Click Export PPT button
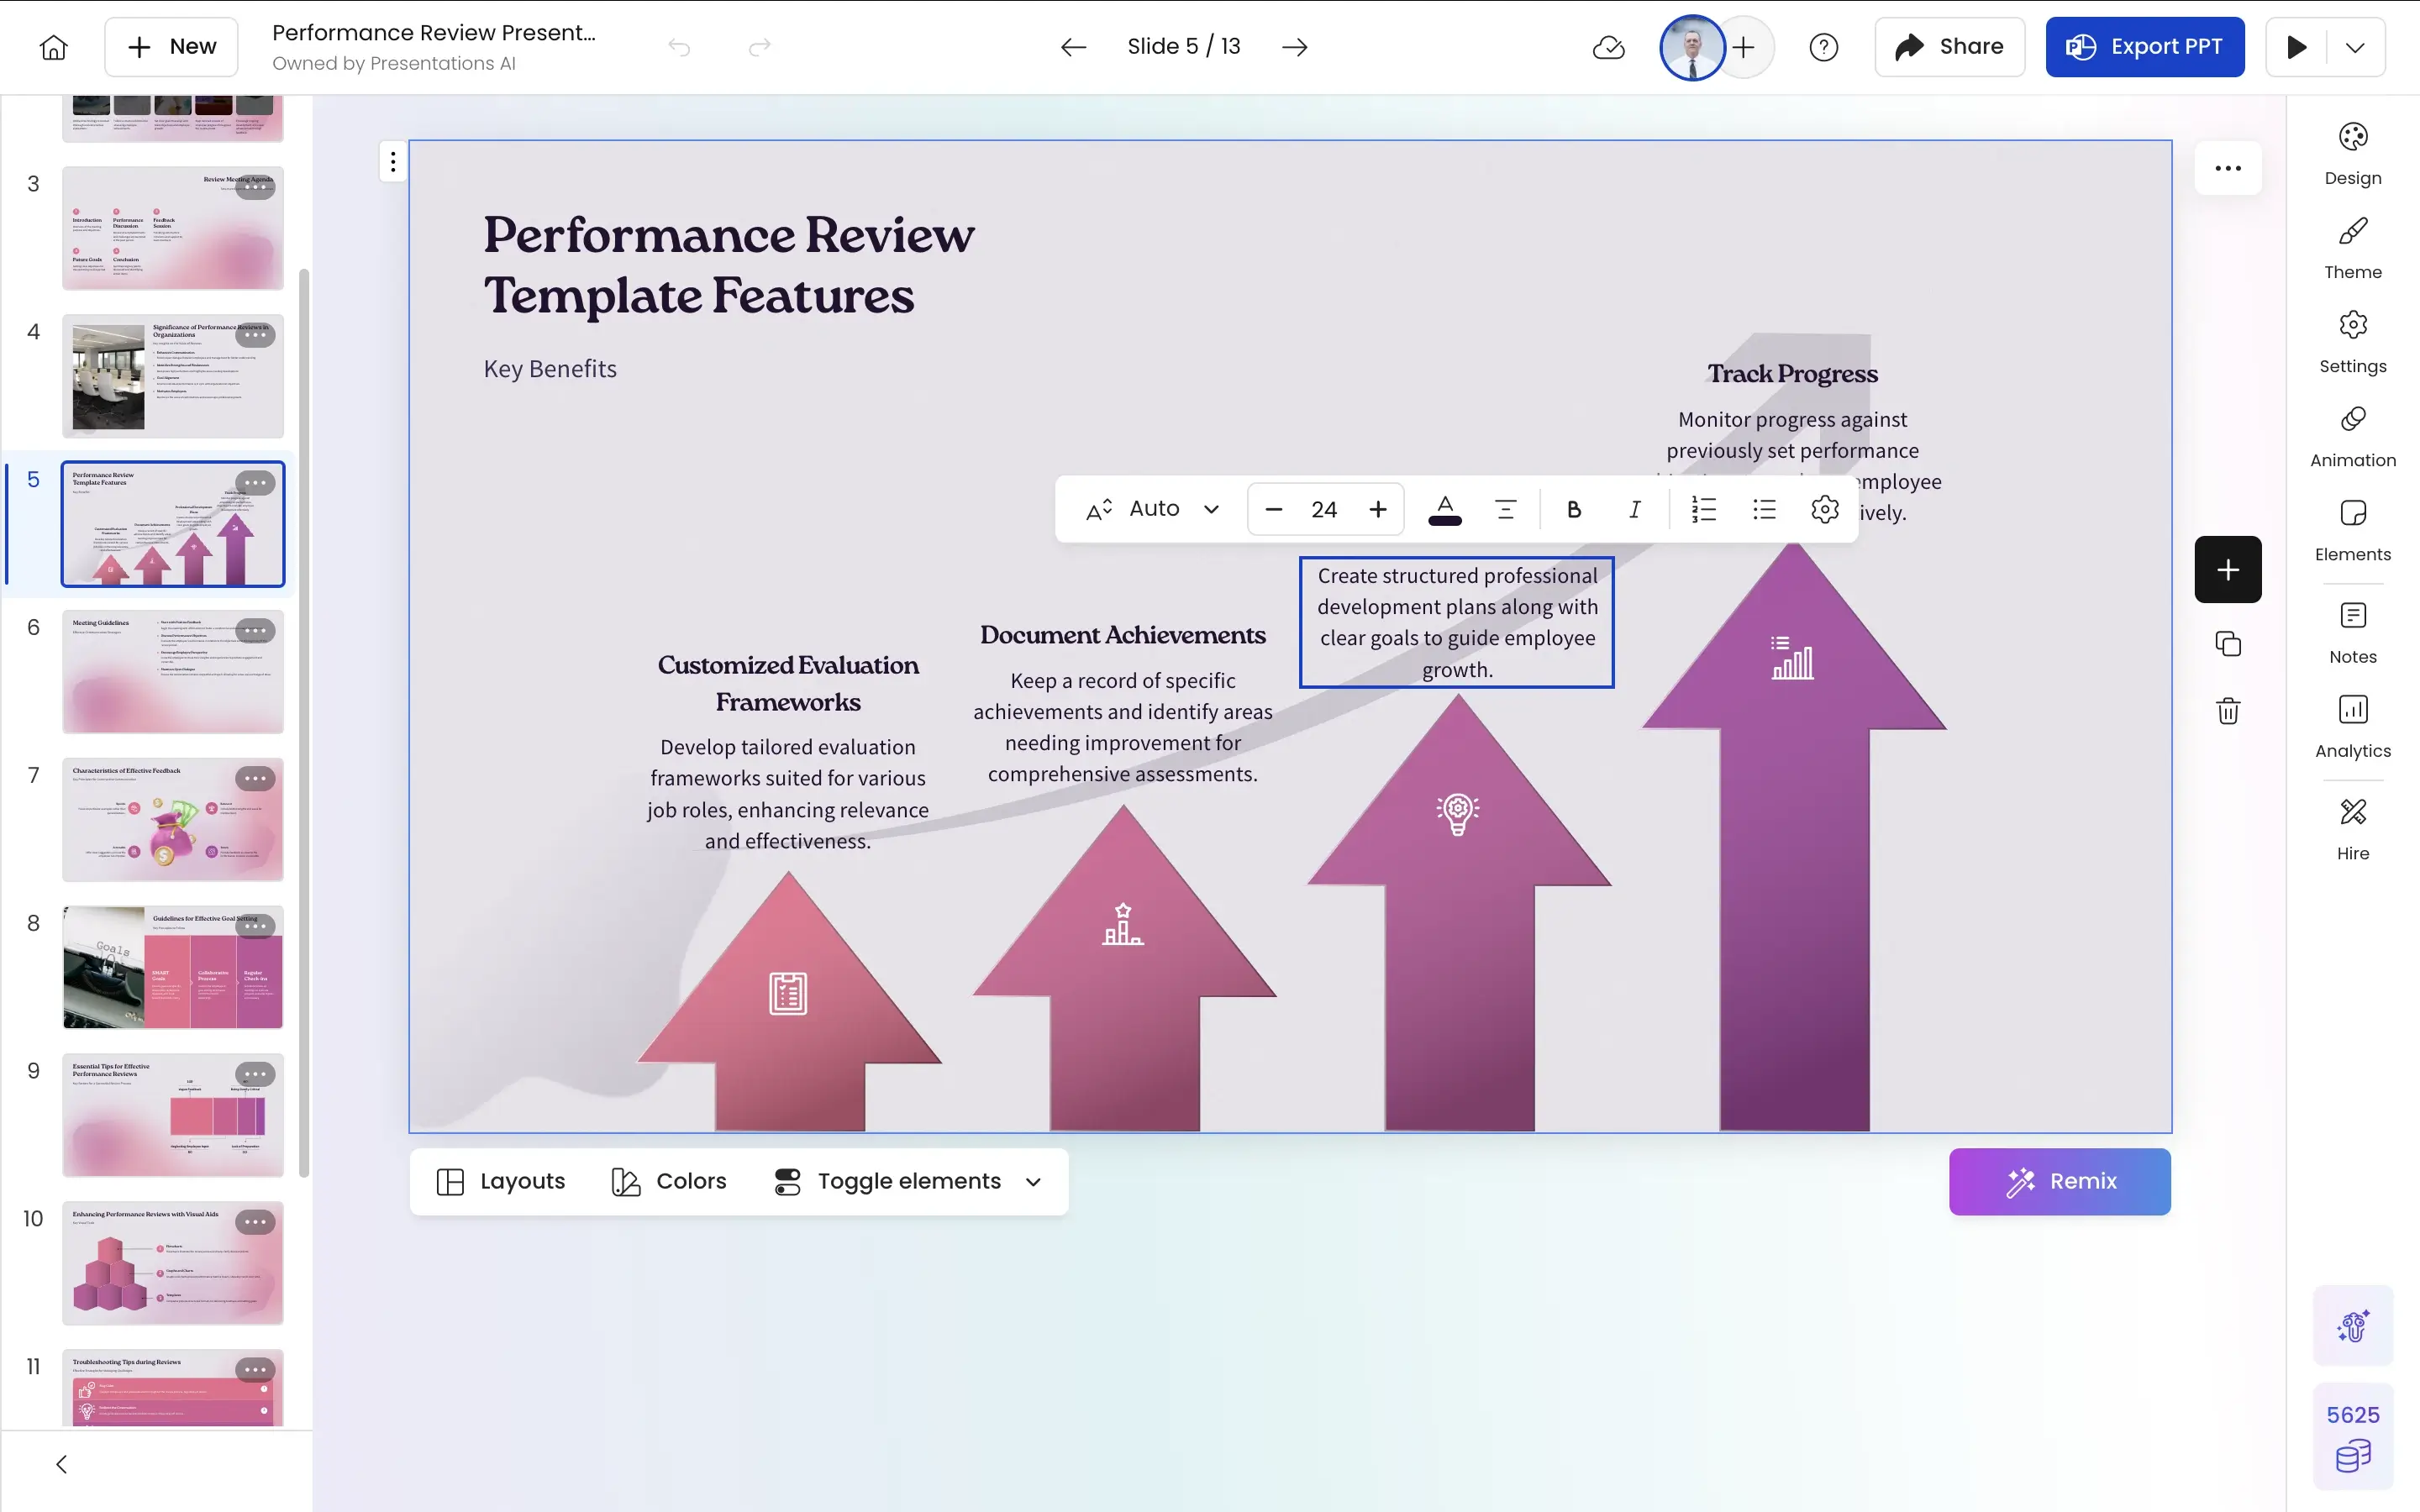Image resolution: width=2420 pixels, height=1512 pixels. [2144, 47]
